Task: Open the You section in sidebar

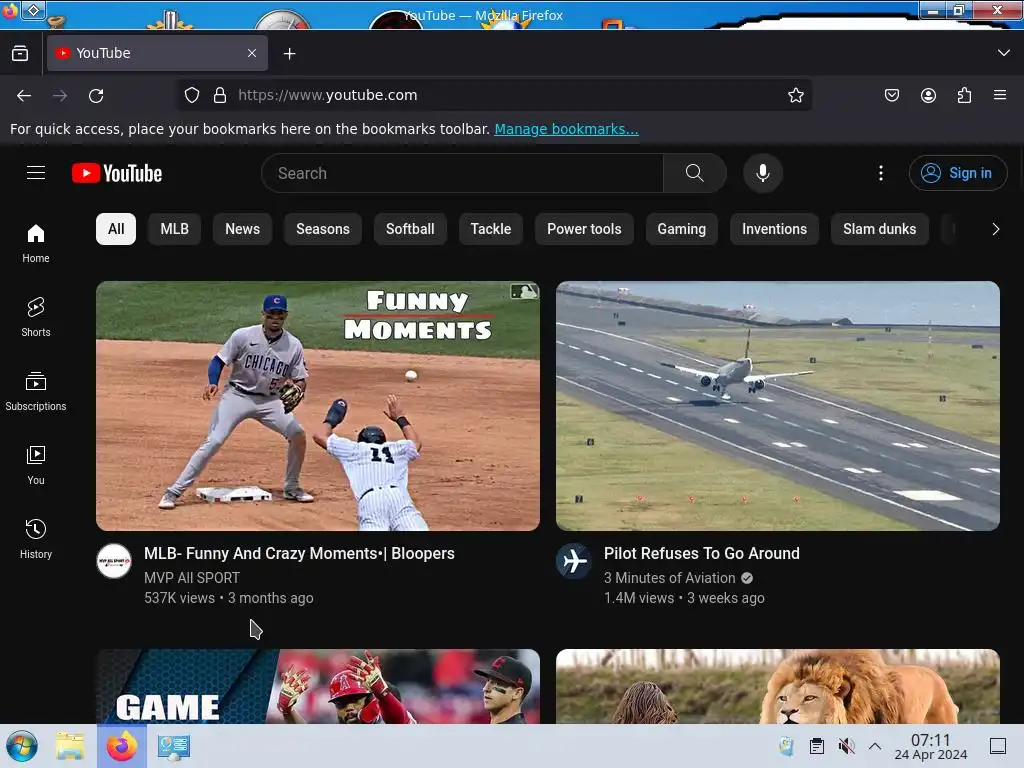Action: [36, 465]
